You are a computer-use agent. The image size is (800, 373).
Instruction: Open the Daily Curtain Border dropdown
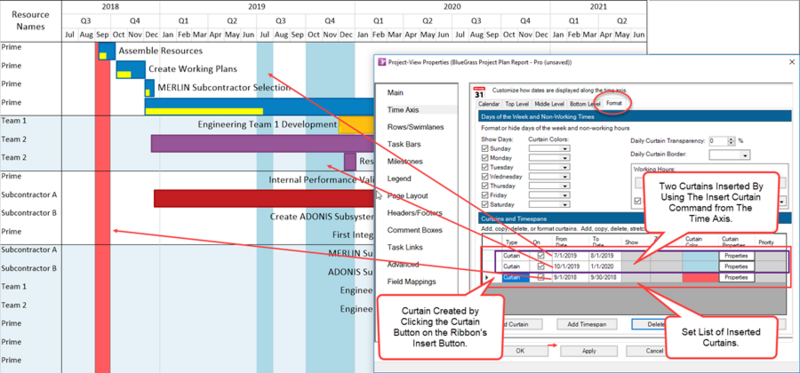click(x=730, y=154)
